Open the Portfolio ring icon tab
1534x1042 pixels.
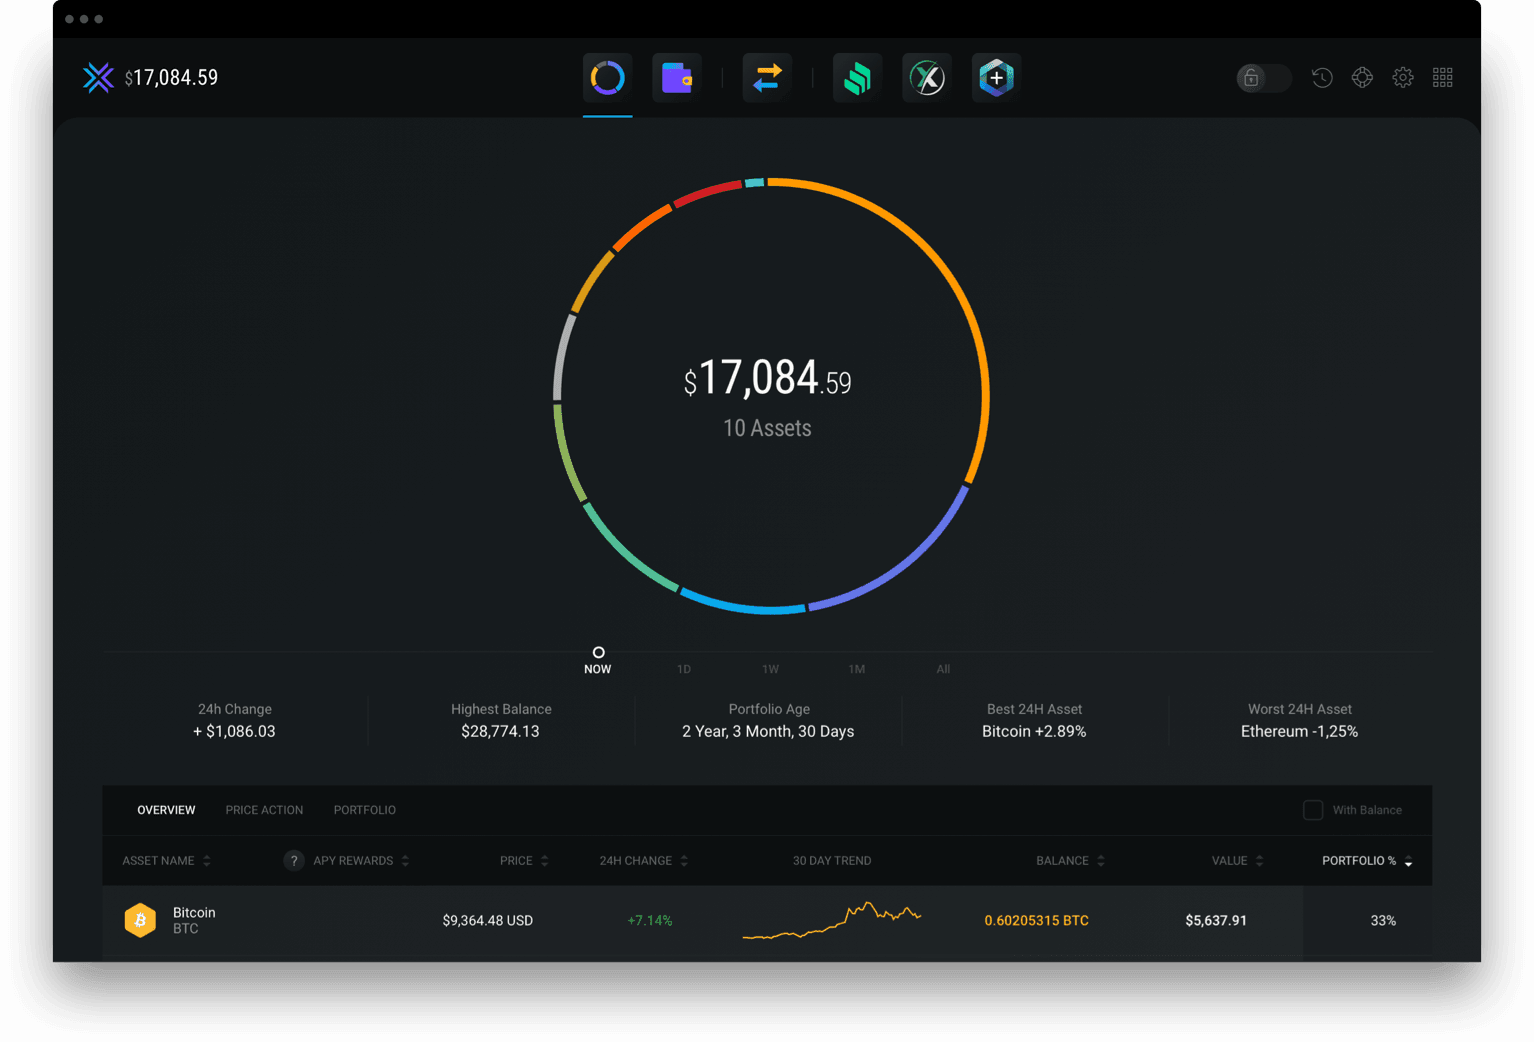coord(607,77)
